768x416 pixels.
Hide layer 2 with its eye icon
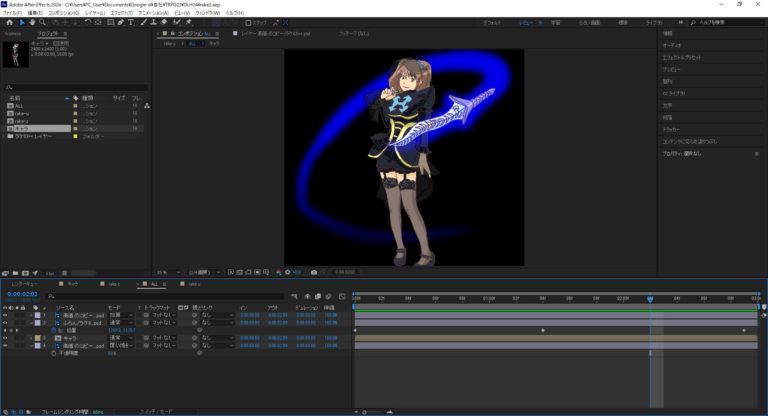click(x=5, y=323)
